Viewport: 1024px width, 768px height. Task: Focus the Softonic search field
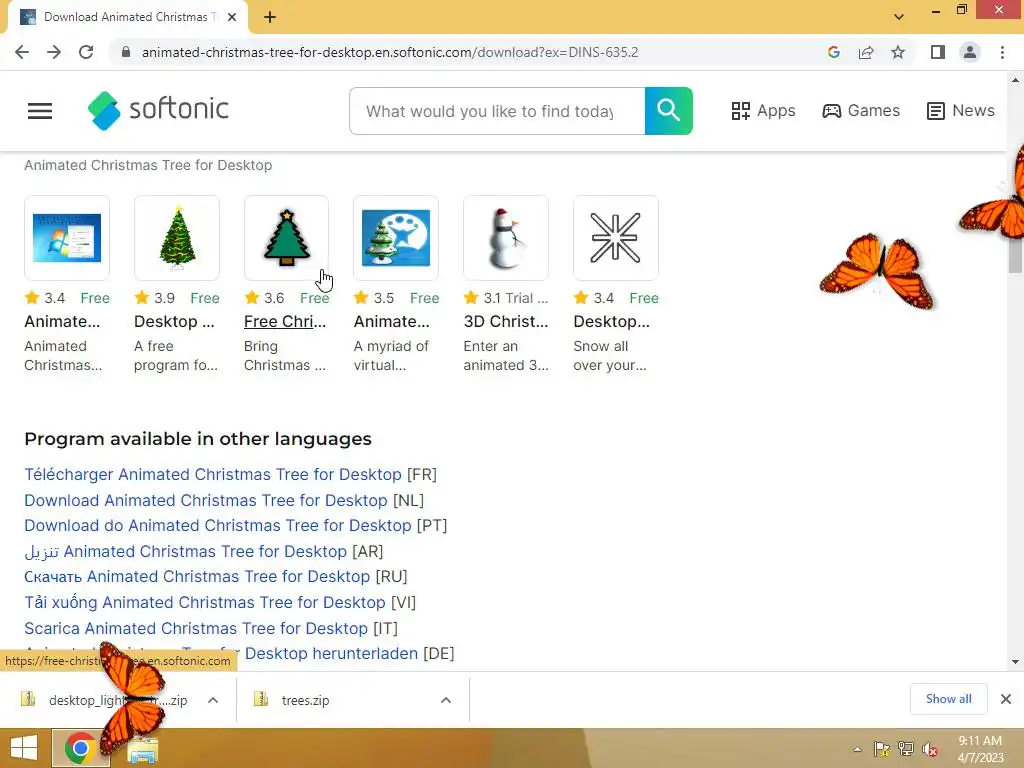(x=497, y=111)
